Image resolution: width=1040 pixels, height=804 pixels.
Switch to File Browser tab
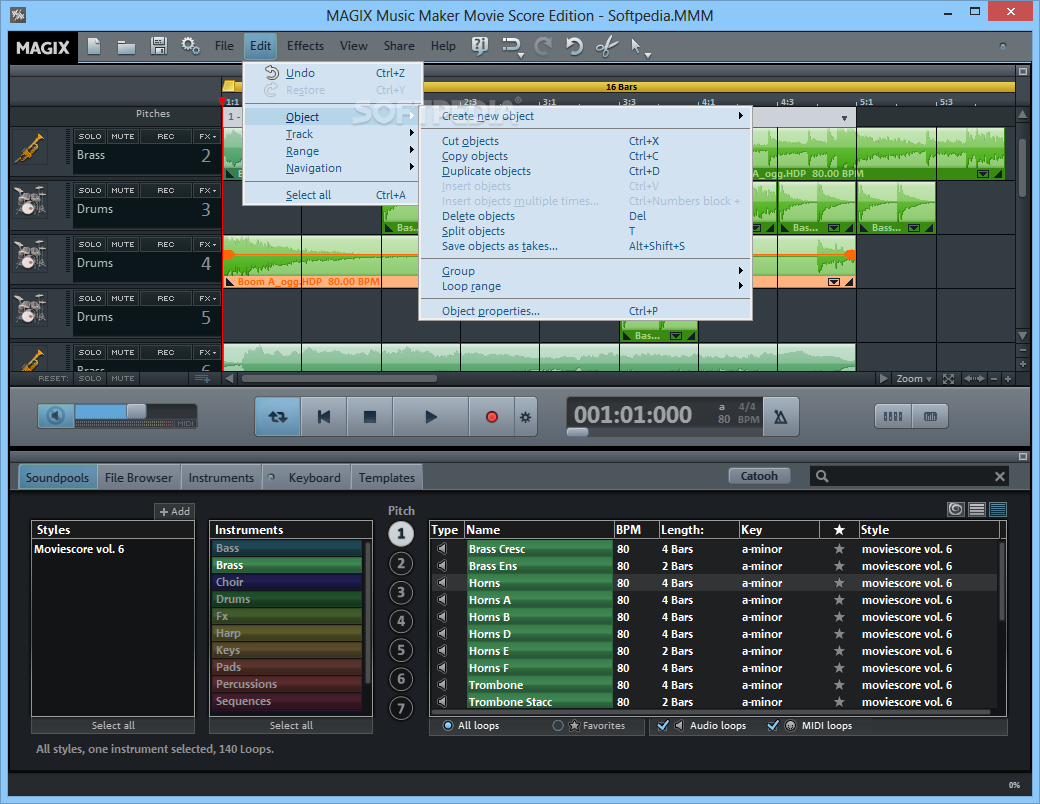[x=138, y=478]
